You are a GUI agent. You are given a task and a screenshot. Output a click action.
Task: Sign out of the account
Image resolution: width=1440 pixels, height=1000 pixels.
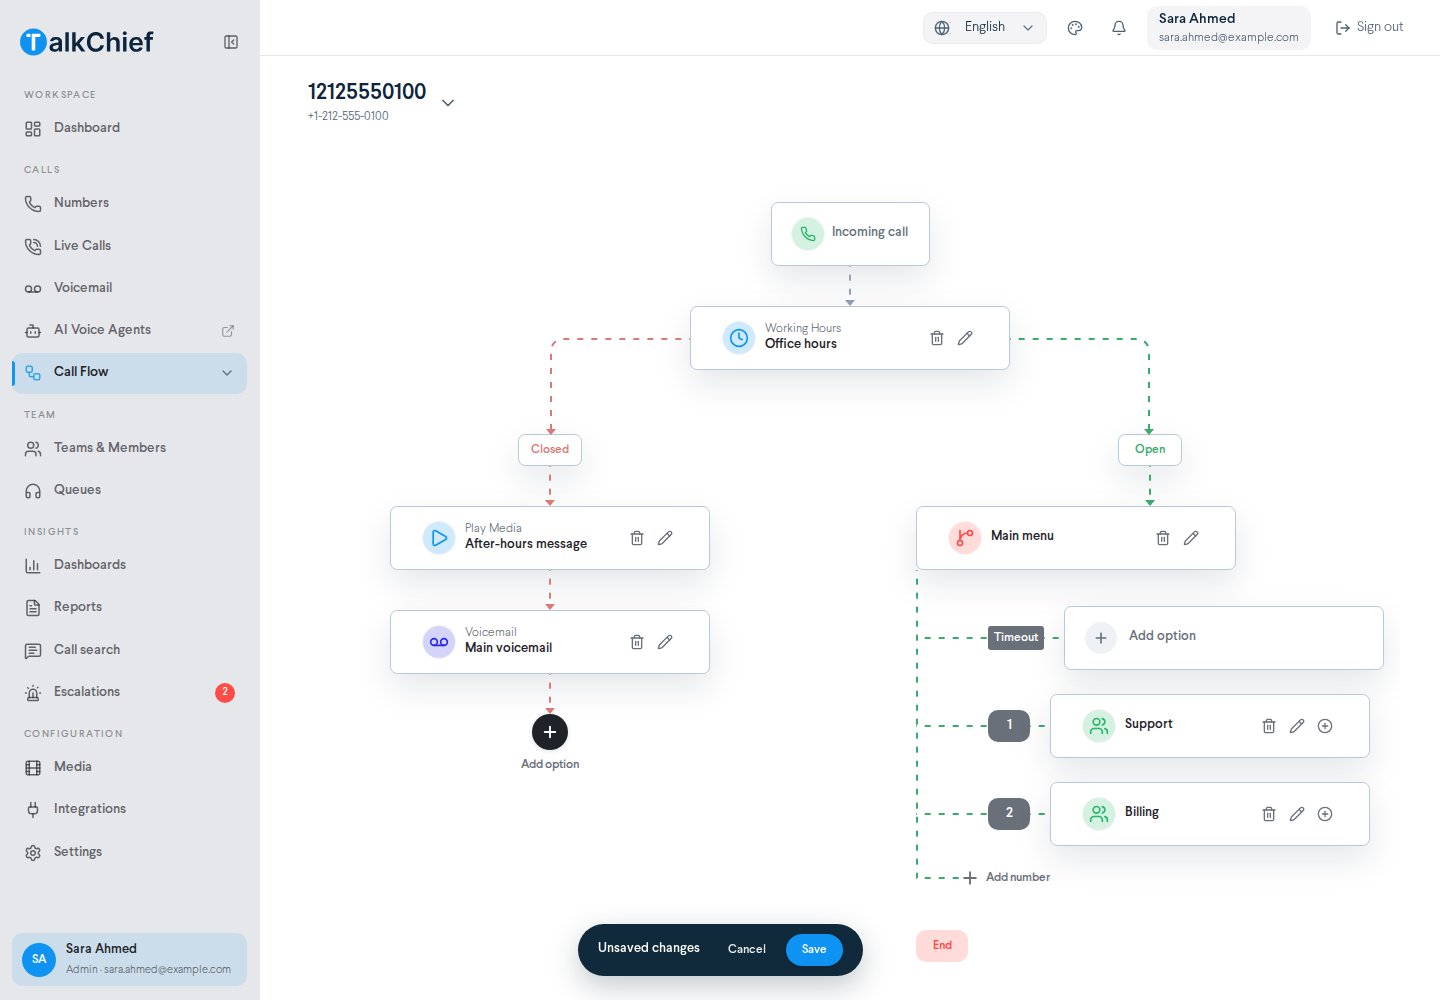pyautogui.click(x=1369, y=28)
